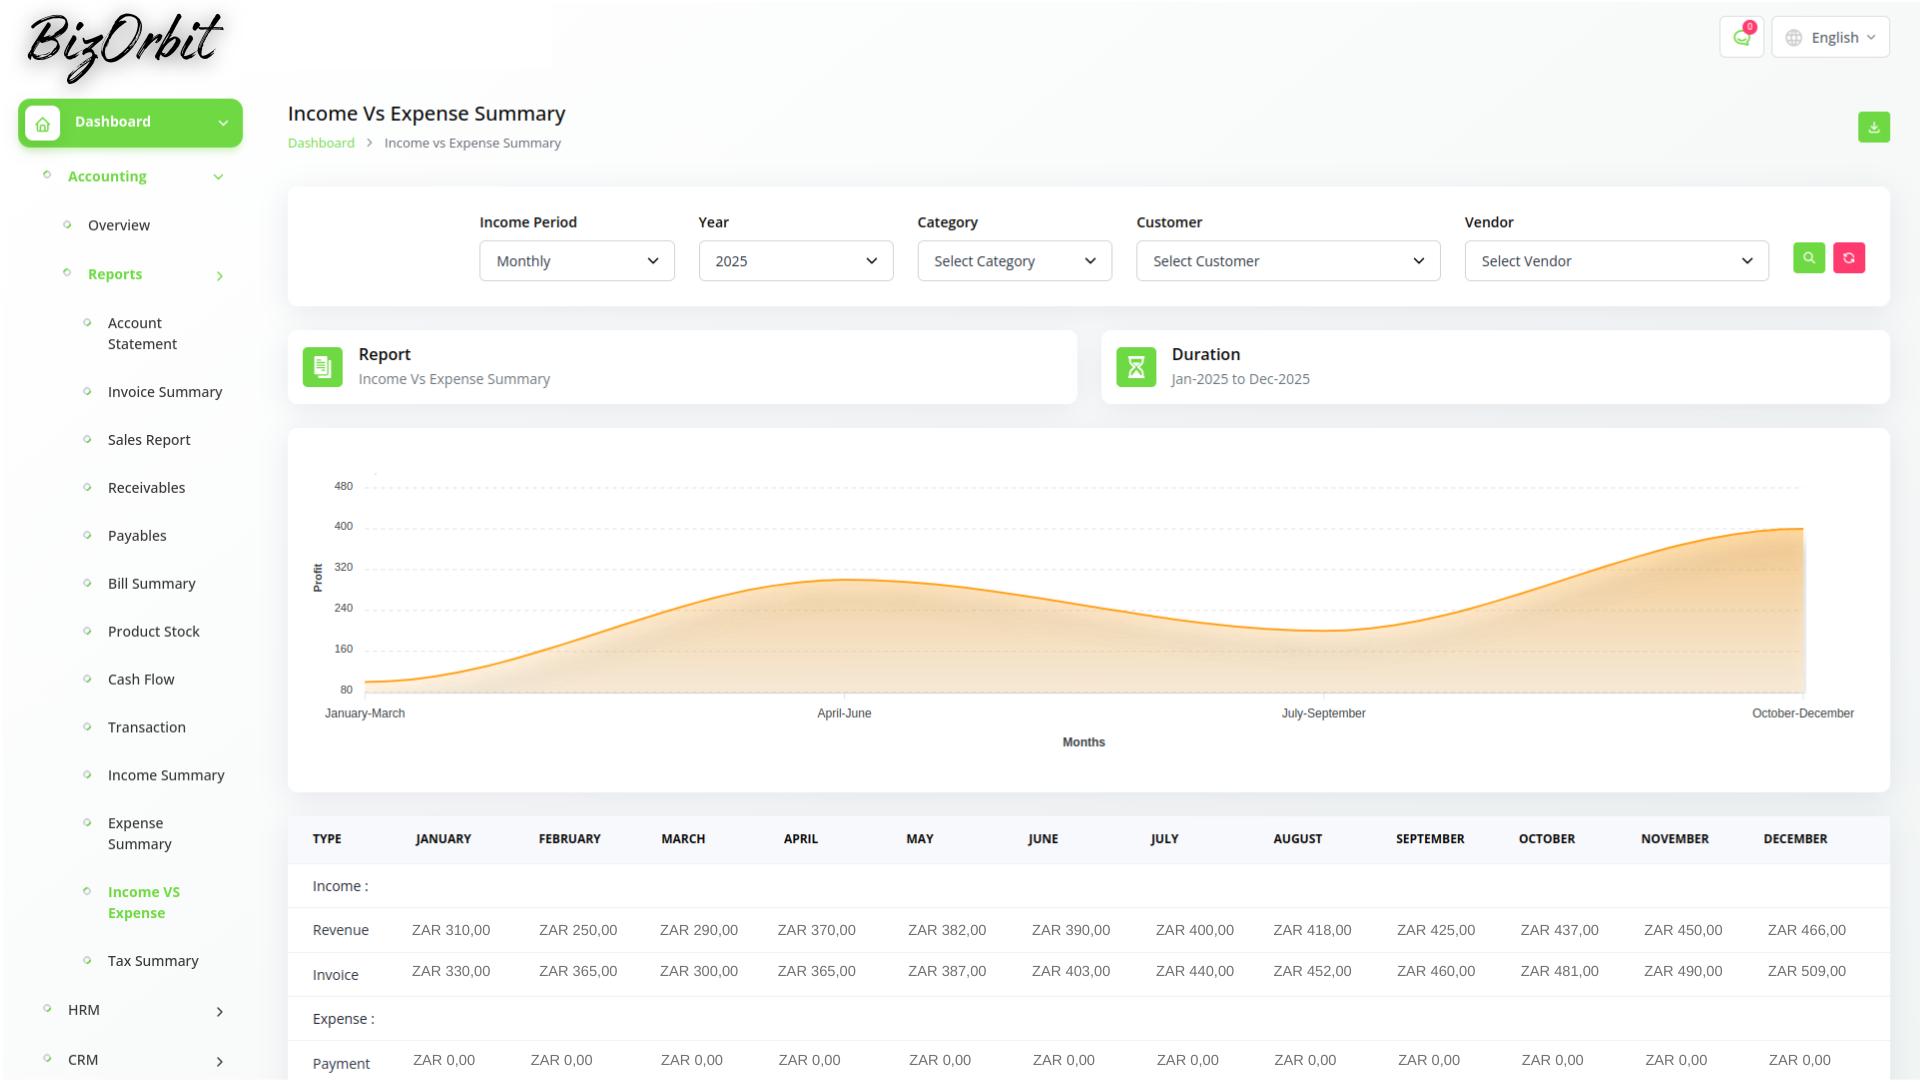Click the Accounting menu label

[107, 176]
